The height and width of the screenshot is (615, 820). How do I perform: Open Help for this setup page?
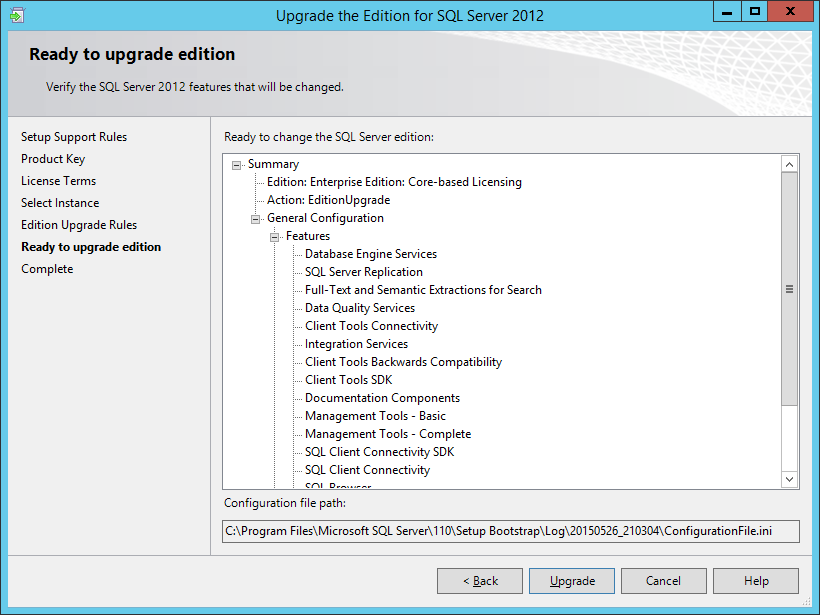(x=756, y=581)
